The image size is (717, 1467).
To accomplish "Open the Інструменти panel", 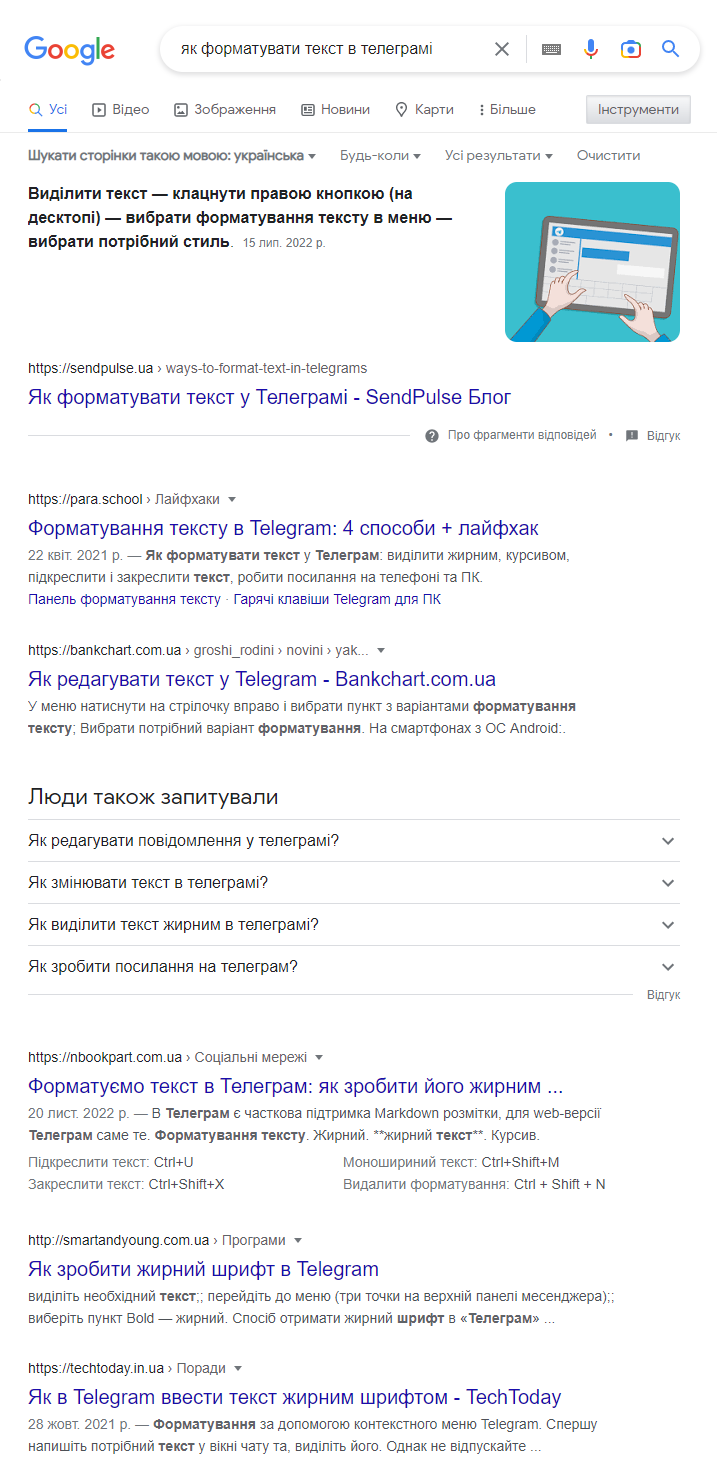I will (x=638, y=110).
